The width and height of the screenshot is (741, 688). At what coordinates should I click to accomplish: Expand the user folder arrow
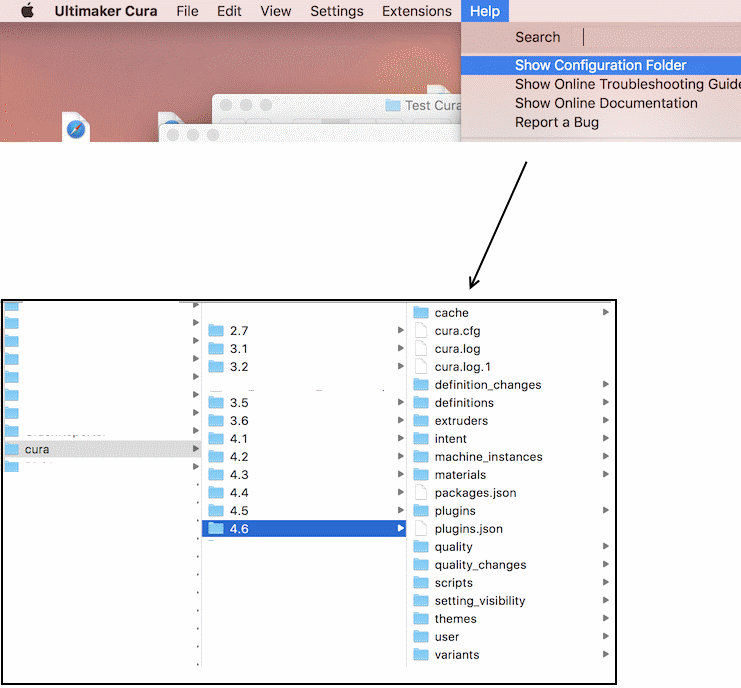coord(606,636)
